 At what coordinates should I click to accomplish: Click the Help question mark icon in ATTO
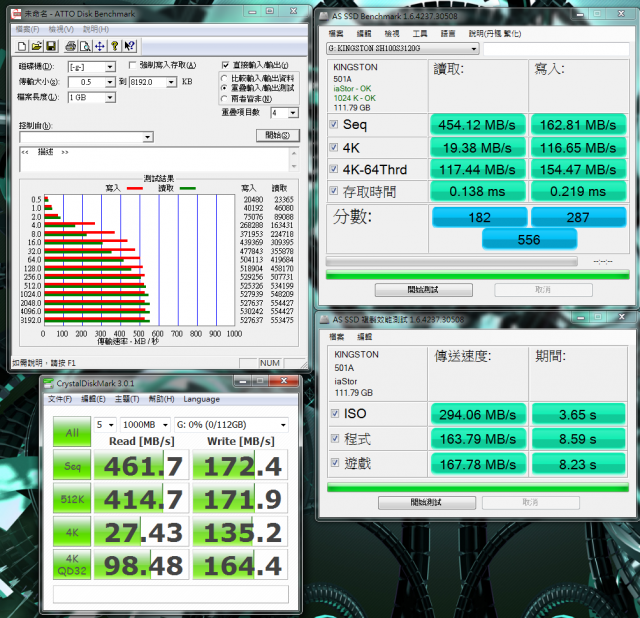pos(115,46)
